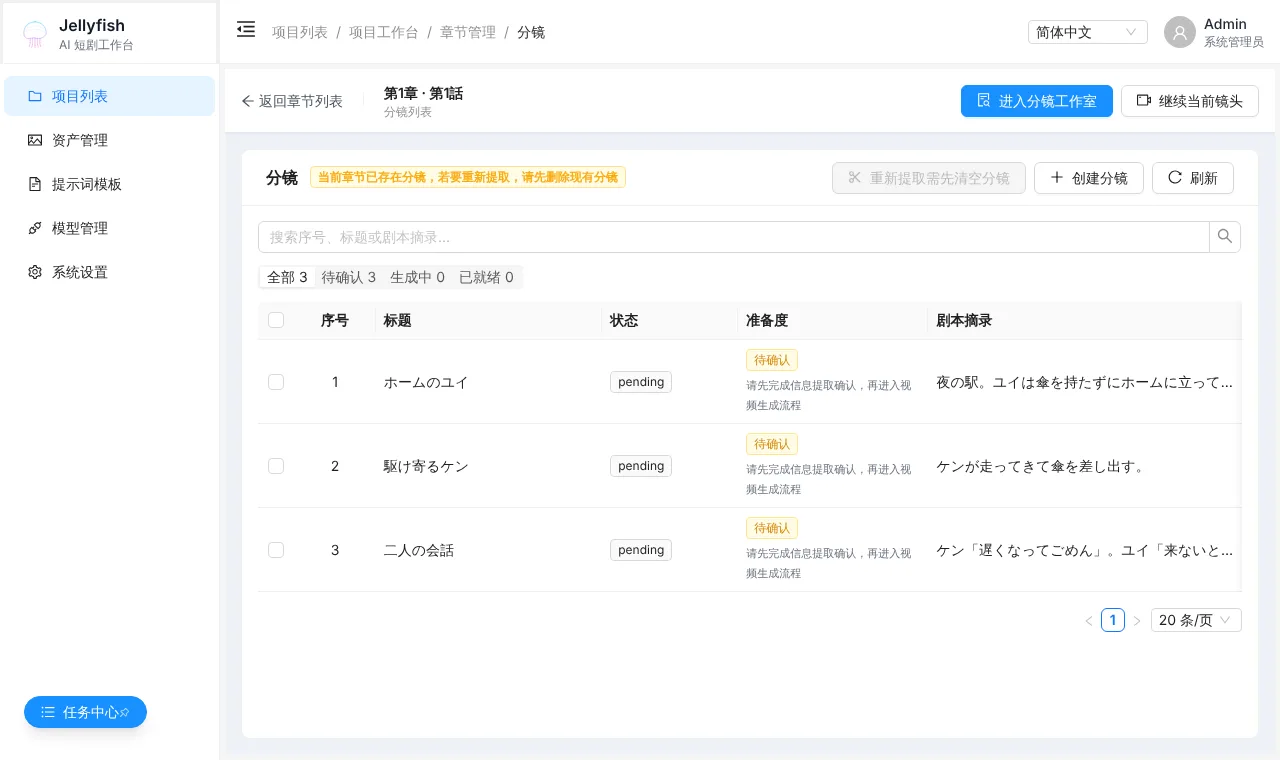Click the gear icon beside 系统设置

(35, 273)
